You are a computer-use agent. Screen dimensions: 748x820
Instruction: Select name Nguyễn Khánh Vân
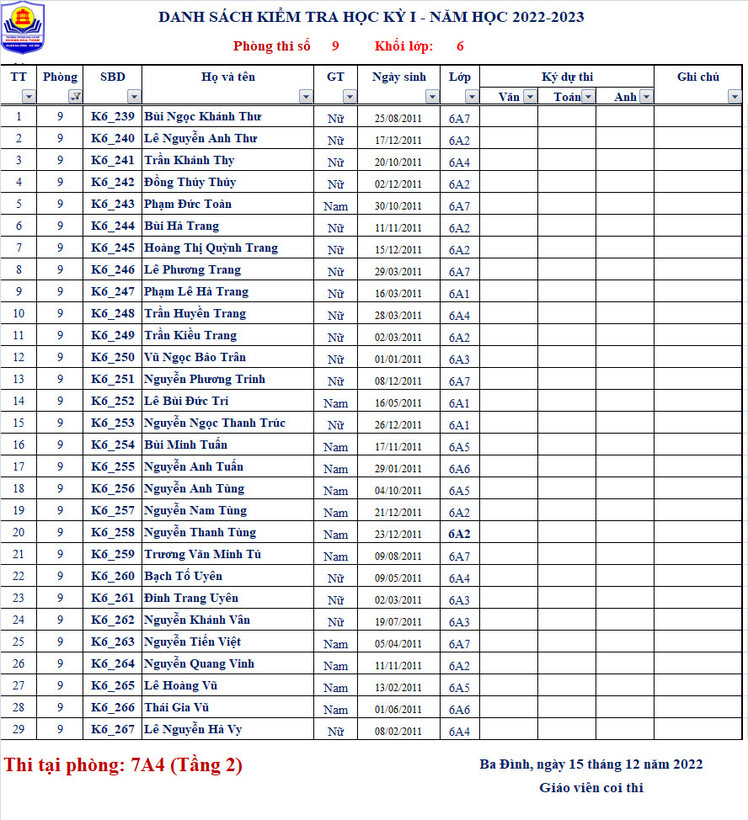point(228,620)
